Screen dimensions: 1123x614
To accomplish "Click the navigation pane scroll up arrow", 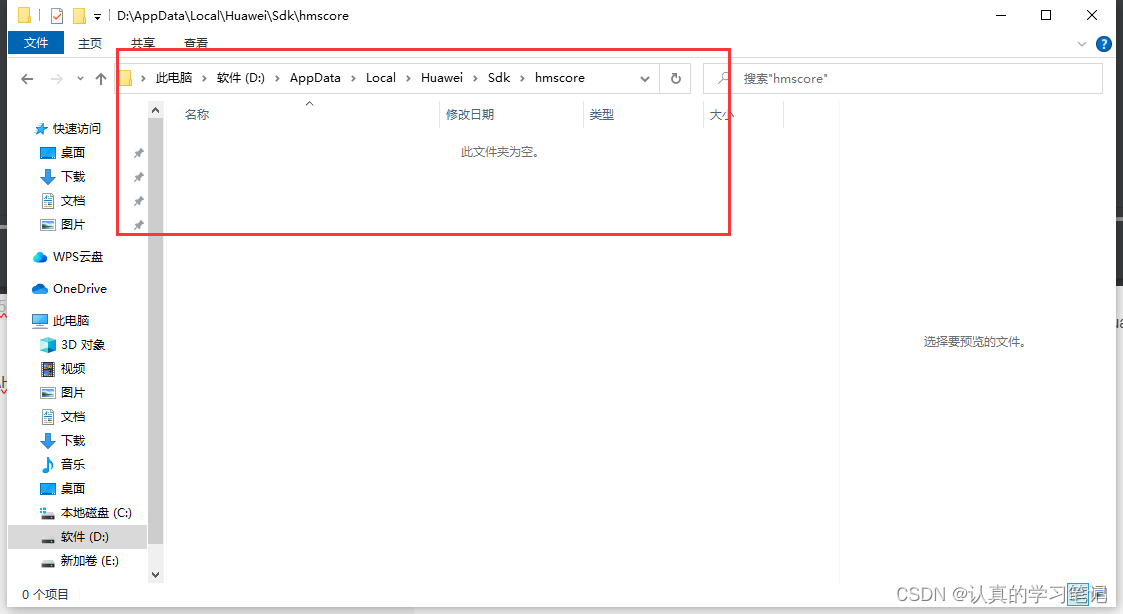I will point(155,110).
